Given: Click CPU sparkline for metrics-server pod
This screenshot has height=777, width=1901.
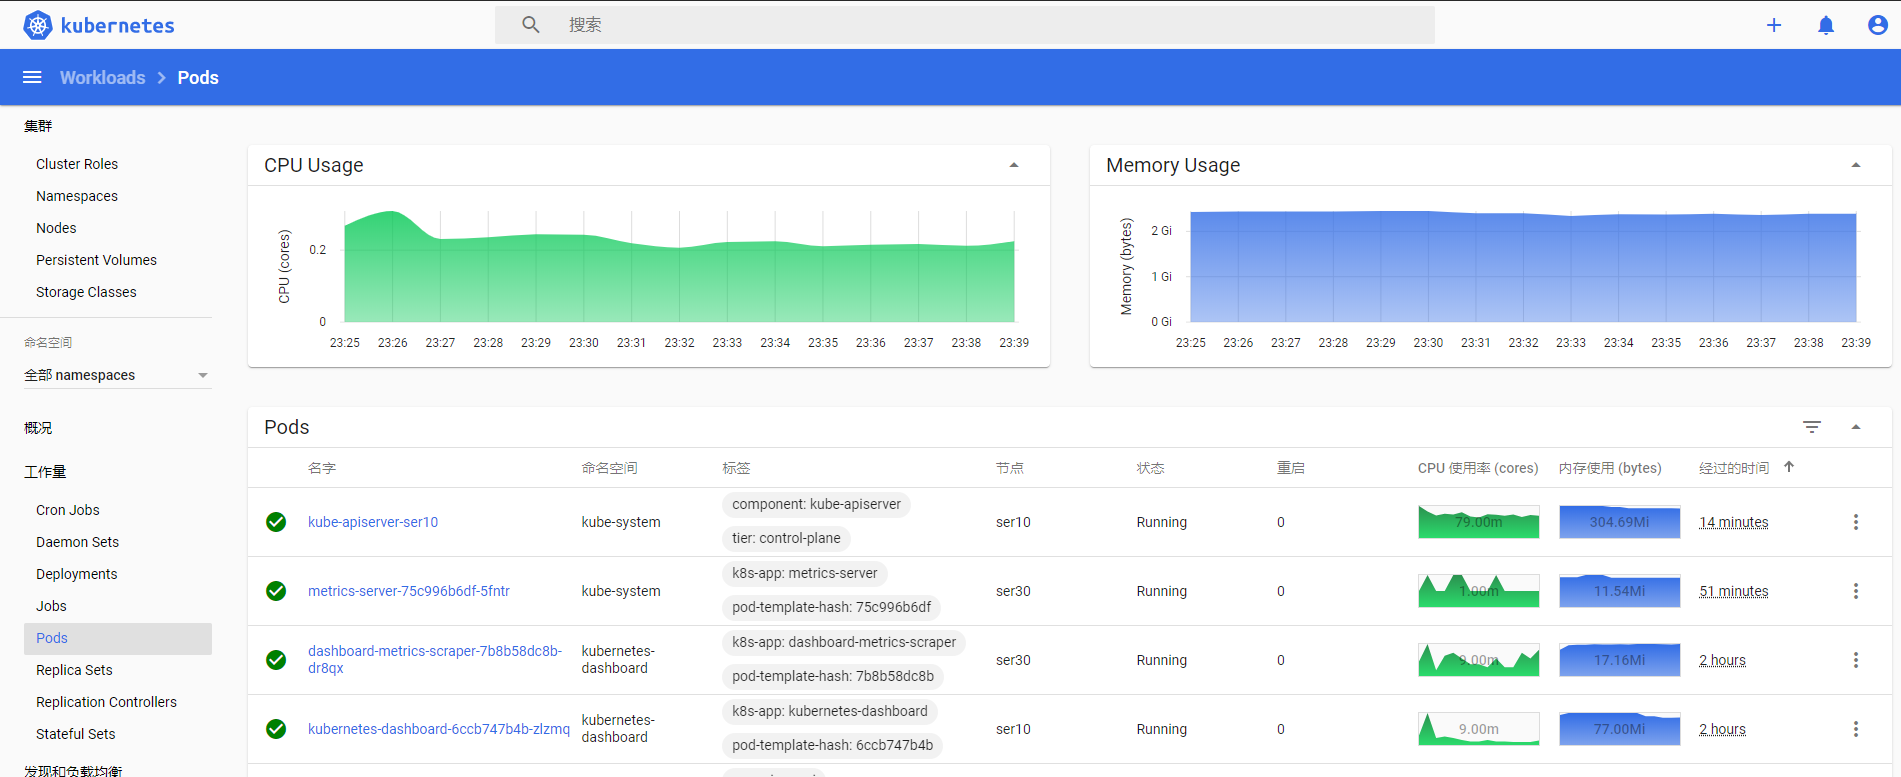Looking at the screenshot, I should tap(1478, 591).
